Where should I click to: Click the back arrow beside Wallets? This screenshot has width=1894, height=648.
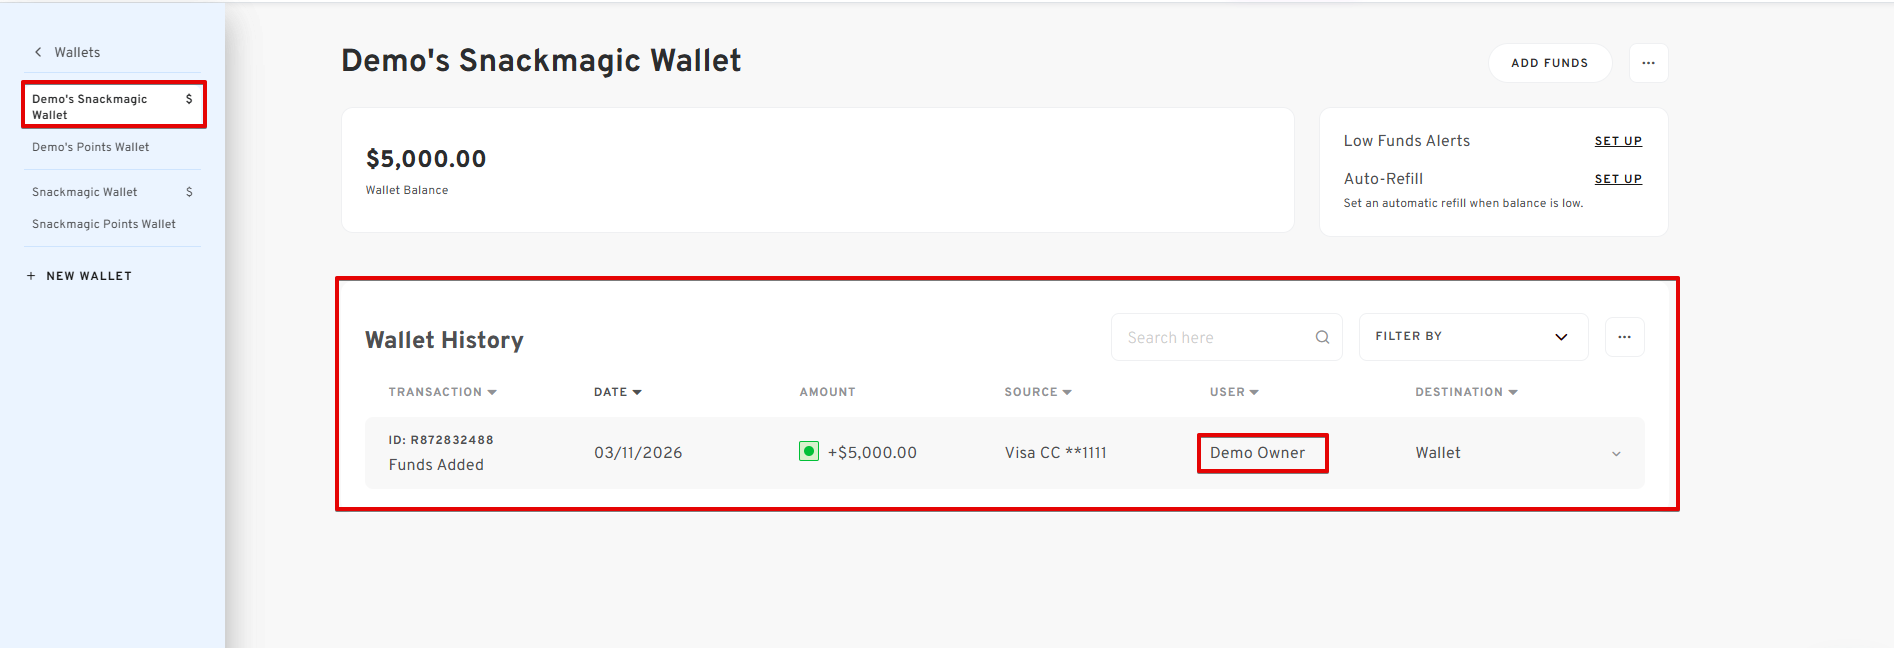click(x=38, y=52)
